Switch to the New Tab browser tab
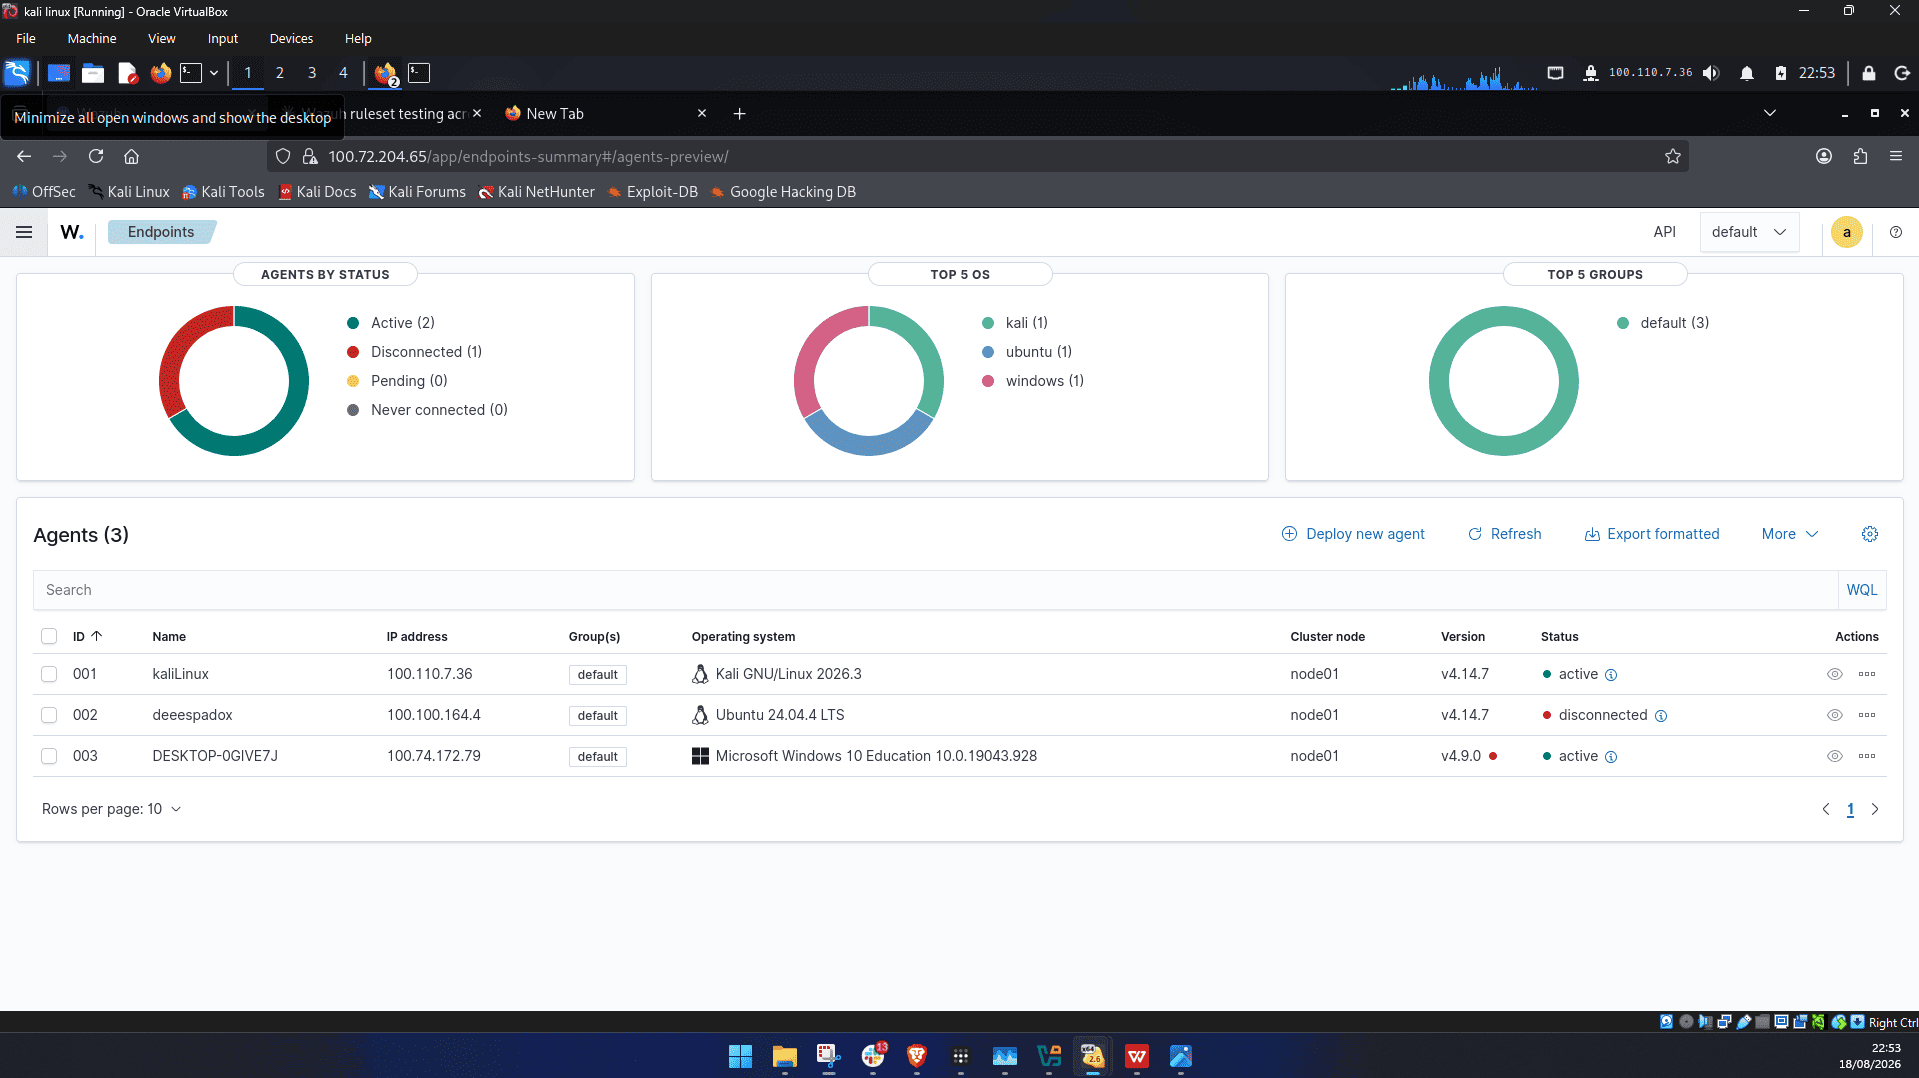The height and width of the screenshot is (1078, 1919). pos(596,114)
